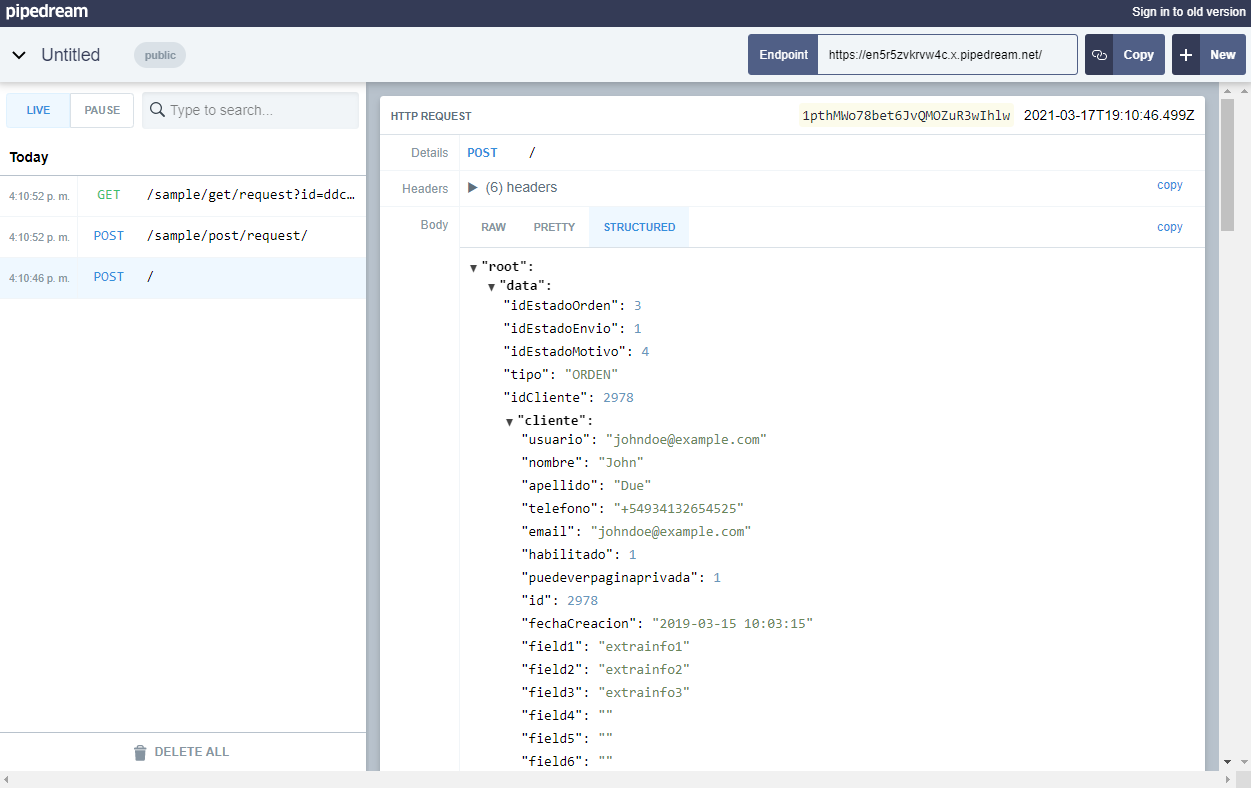The width and height of the screenshot is (1251, 788).
Task: Click the public badge
Action: pyautogui.click(x=160, y=55)
